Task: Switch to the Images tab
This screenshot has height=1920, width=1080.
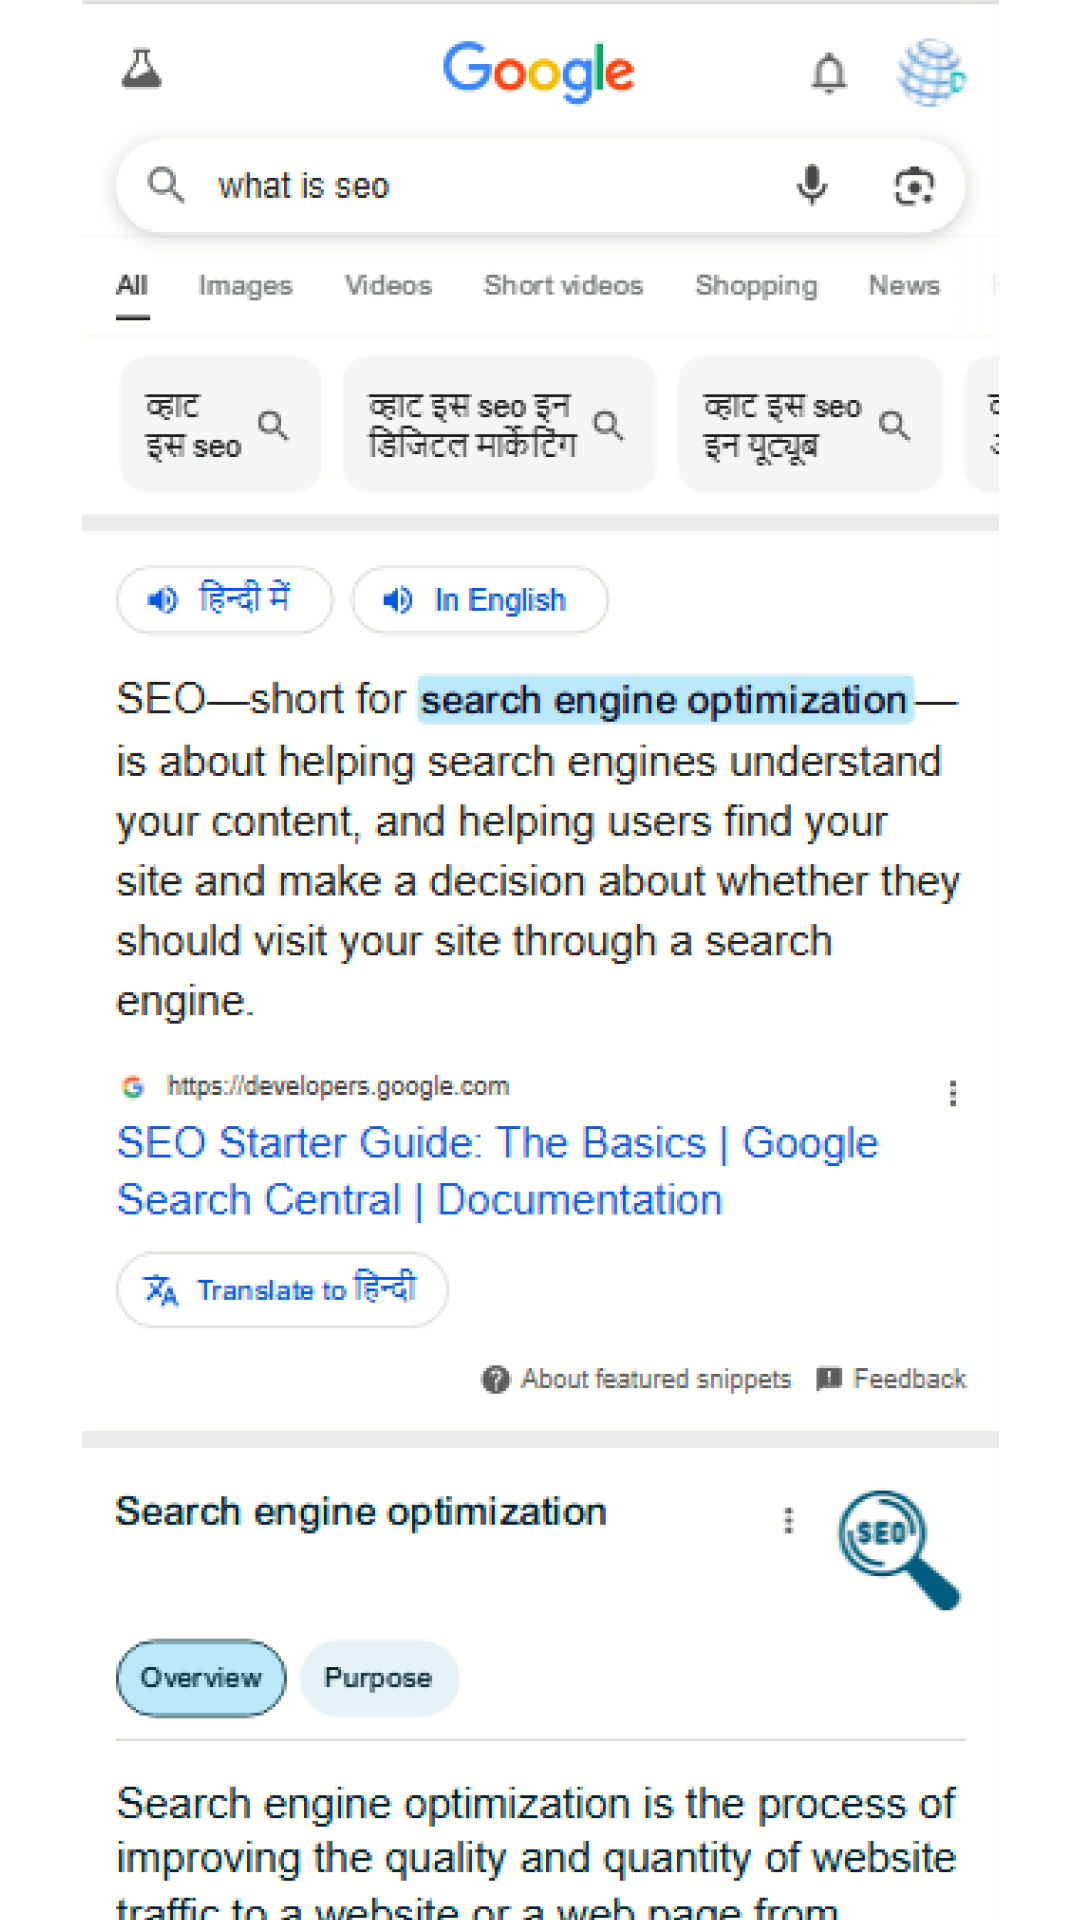Action: pos(245,286)
